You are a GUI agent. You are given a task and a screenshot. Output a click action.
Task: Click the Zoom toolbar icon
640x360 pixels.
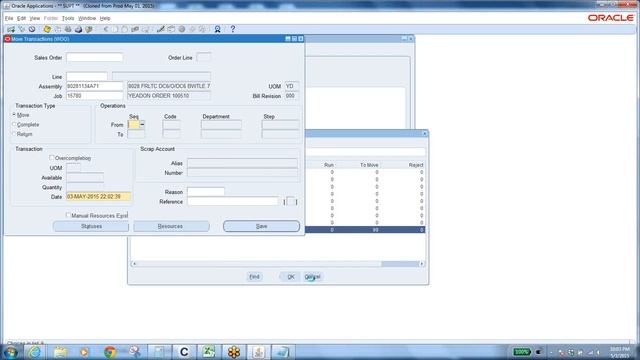(x=171, y=29)
